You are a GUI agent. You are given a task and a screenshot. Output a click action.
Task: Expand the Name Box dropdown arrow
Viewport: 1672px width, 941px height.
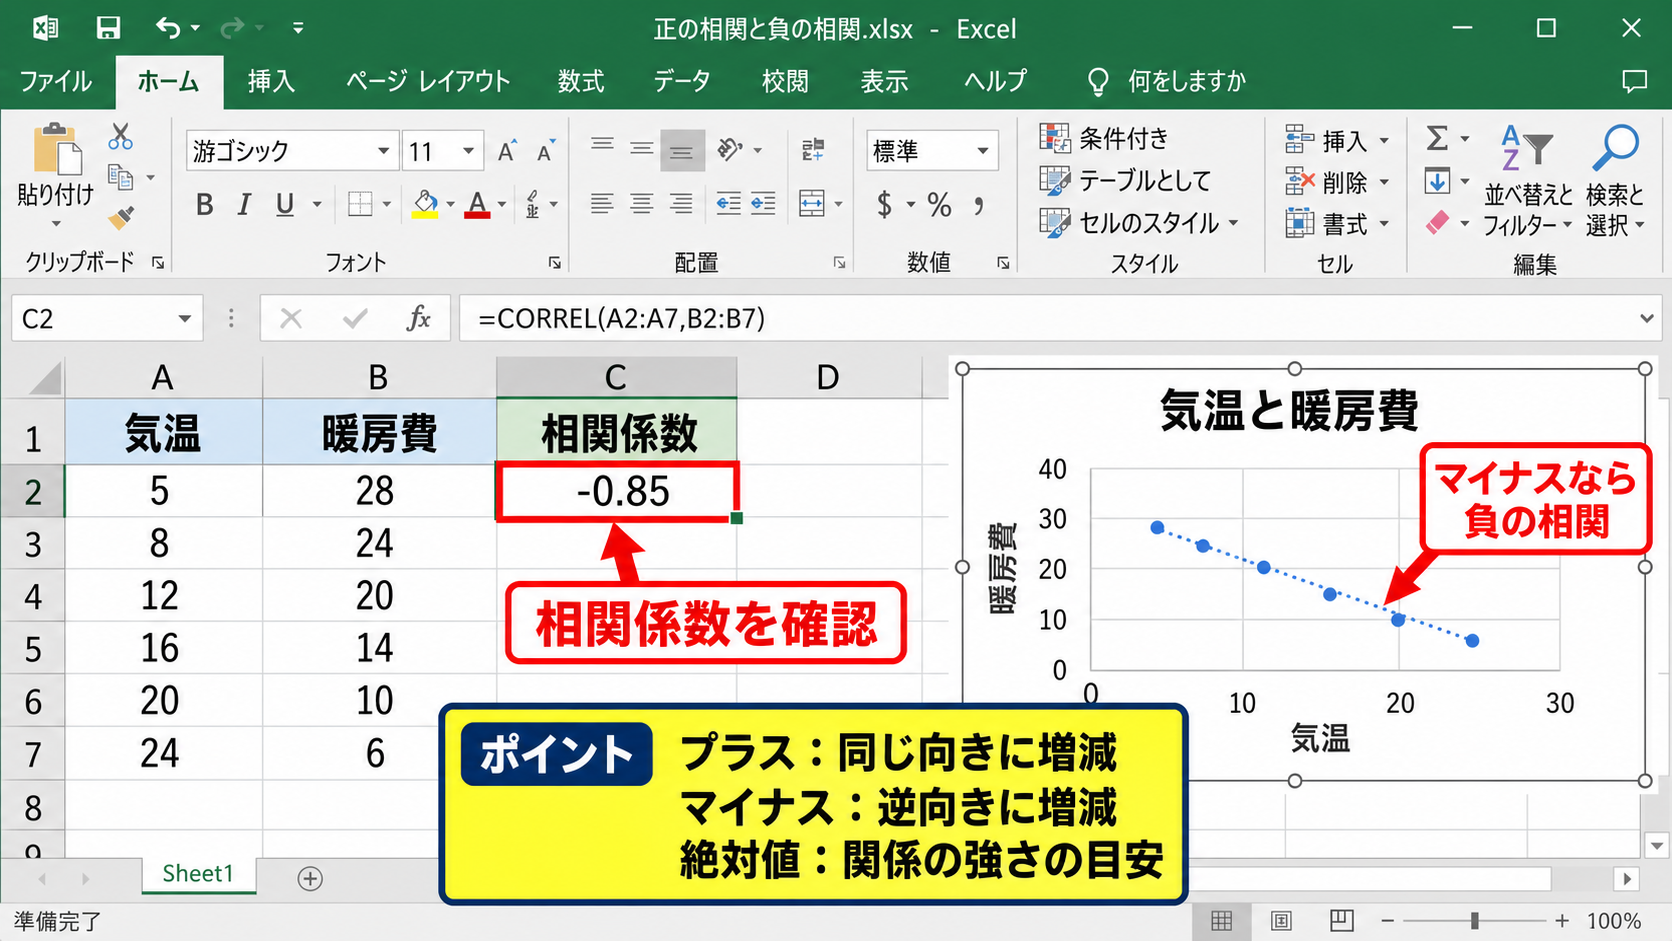[185, 319]
